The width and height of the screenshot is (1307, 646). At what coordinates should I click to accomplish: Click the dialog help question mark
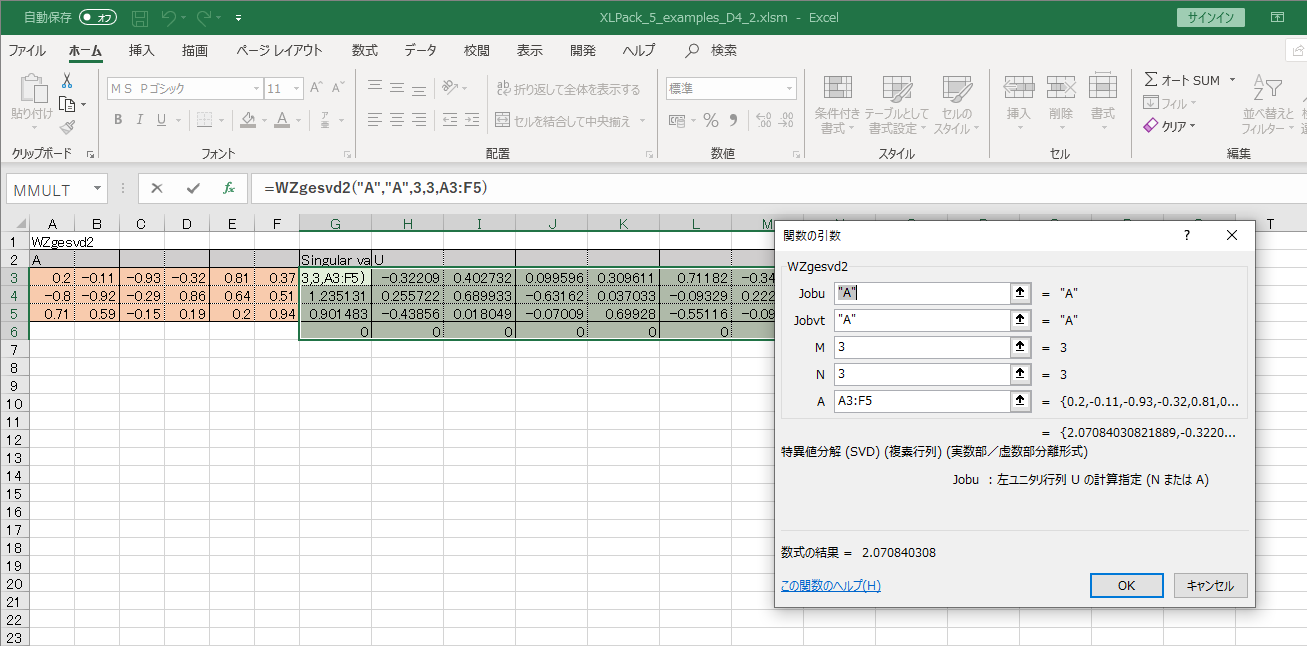1187,235
